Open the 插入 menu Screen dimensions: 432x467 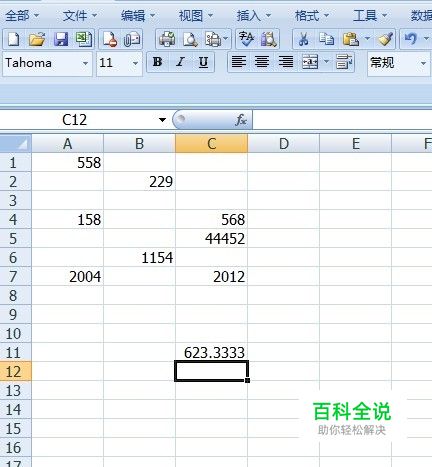254,16
